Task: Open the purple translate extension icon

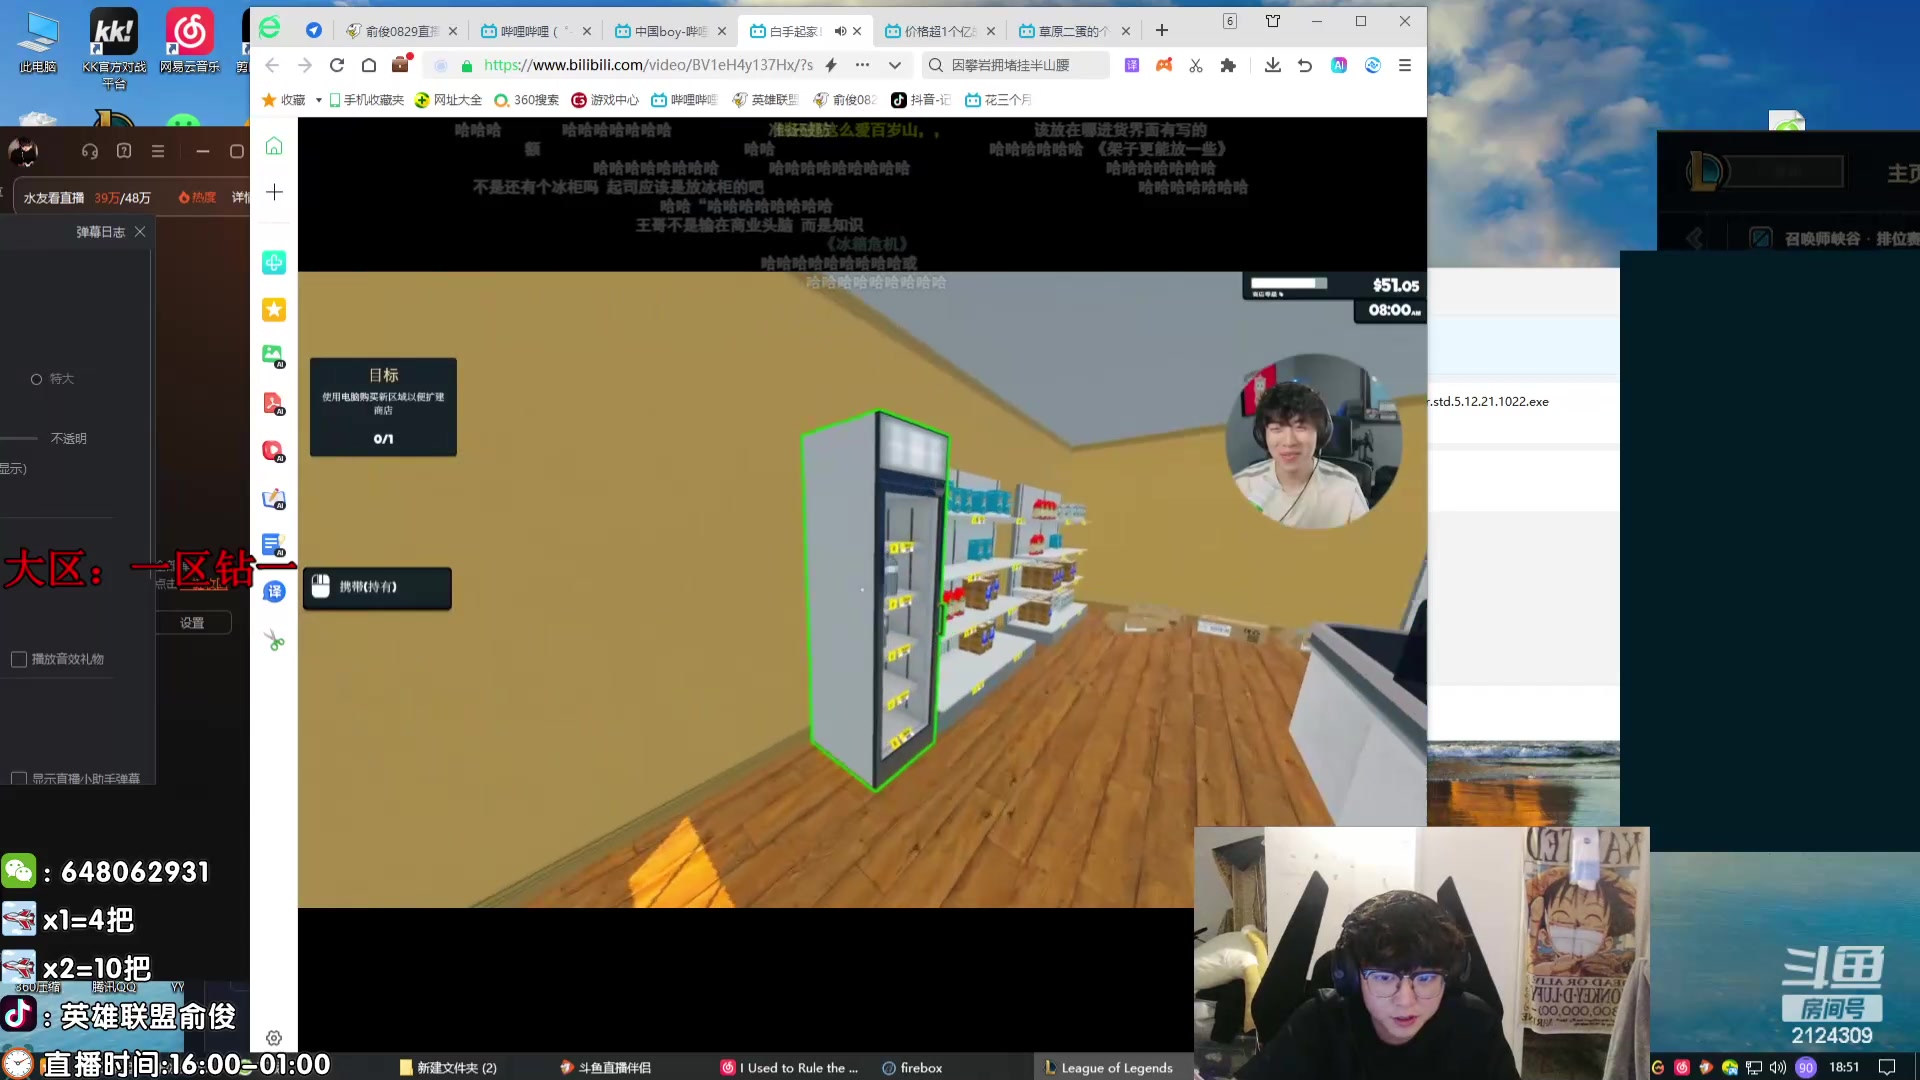Action: 1132,65
